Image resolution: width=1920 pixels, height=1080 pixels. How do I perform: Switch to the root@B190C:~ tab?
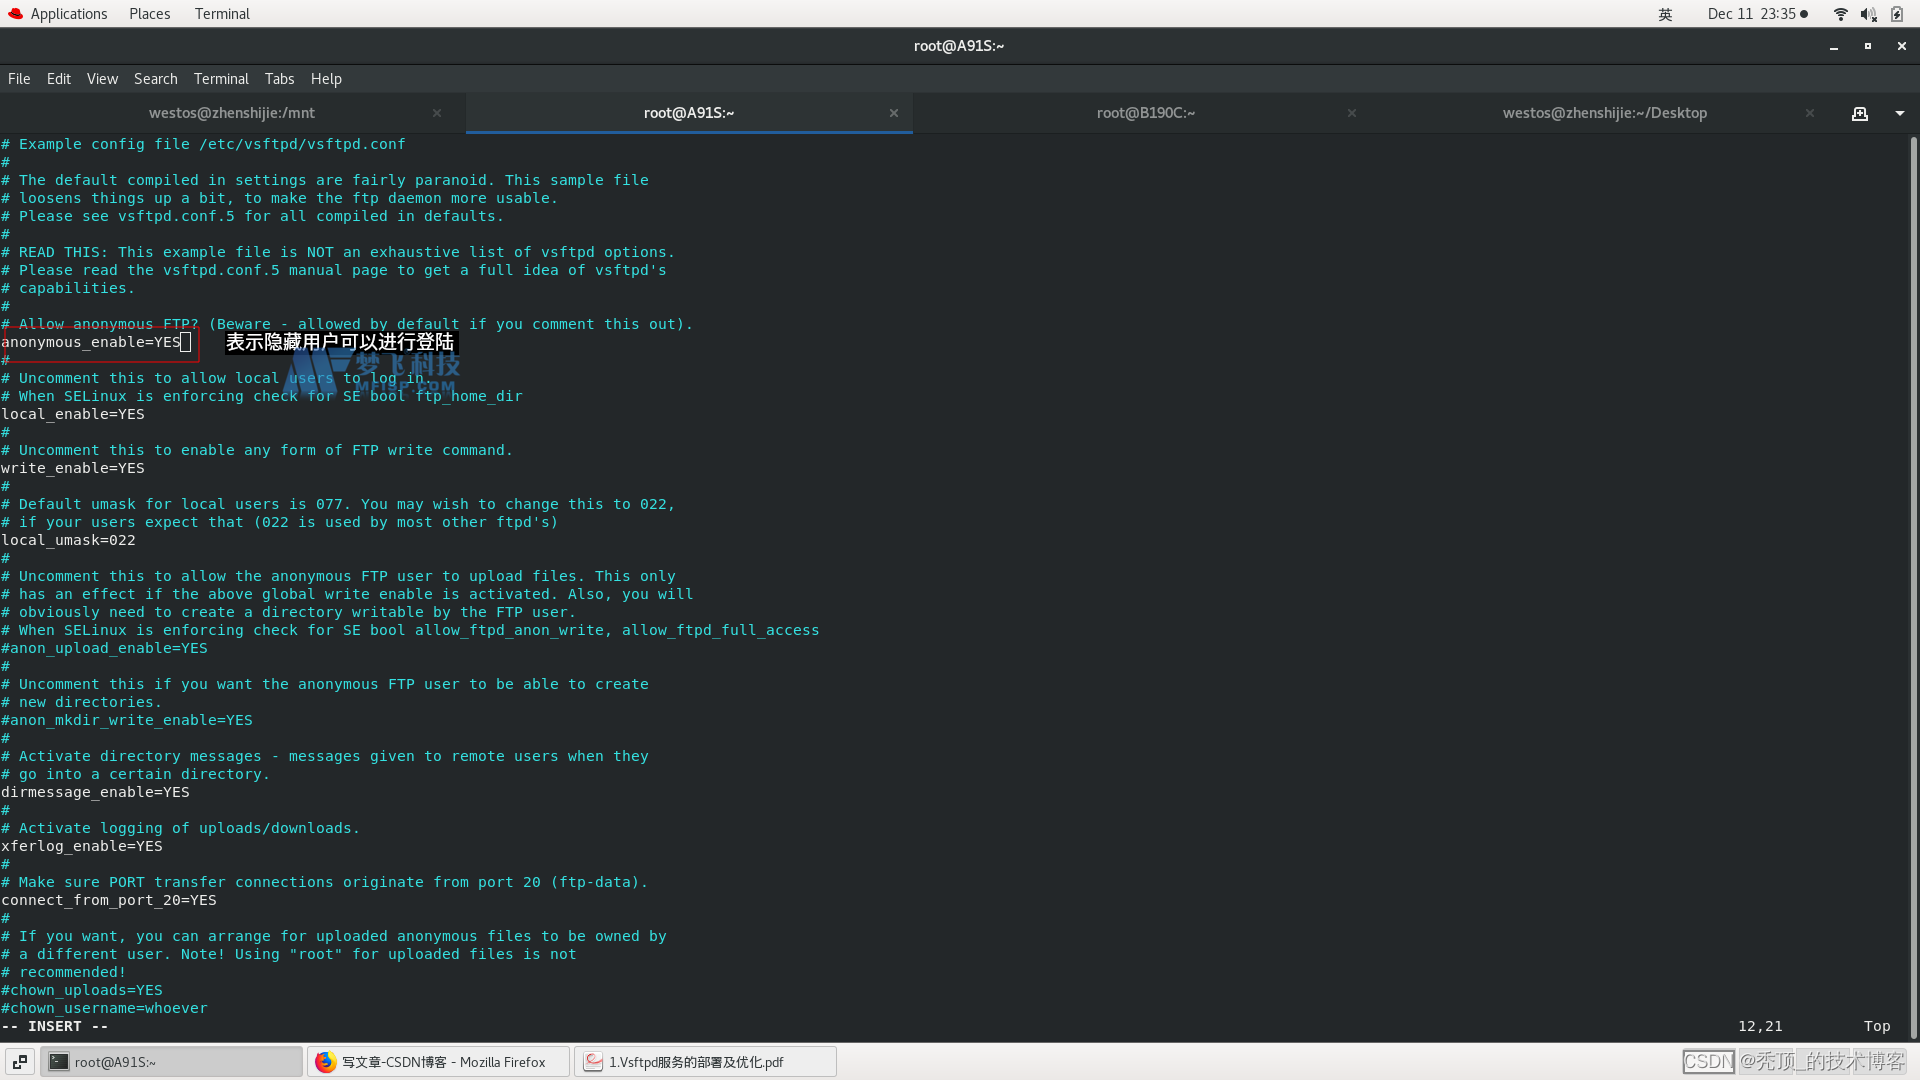click(x=1145, y=114)
